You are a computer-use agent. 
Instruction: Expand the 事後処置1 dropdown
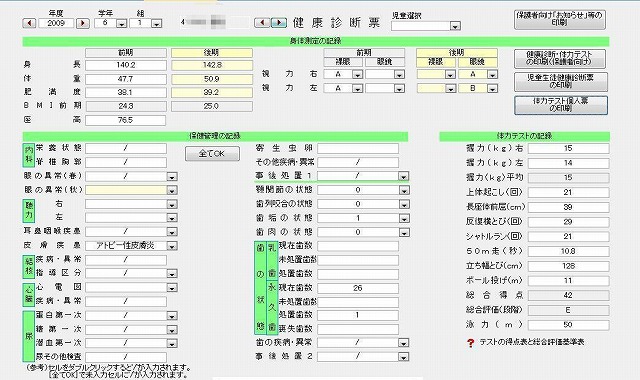click(x=404, y=176)
